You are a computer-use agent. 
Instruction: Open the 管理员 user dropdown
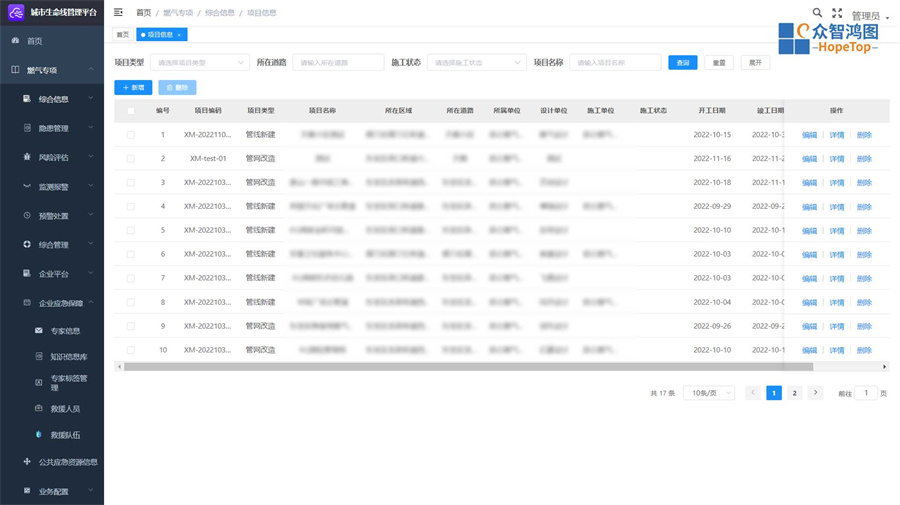click(x=870, y=16)
